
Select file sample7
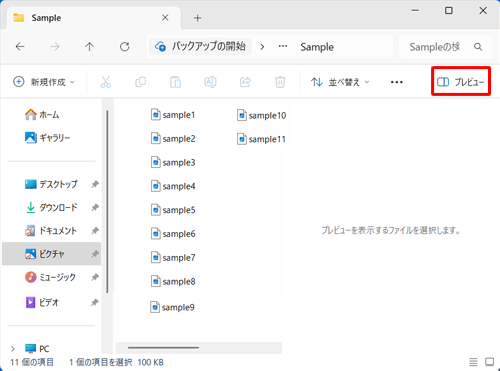point(173,258)
